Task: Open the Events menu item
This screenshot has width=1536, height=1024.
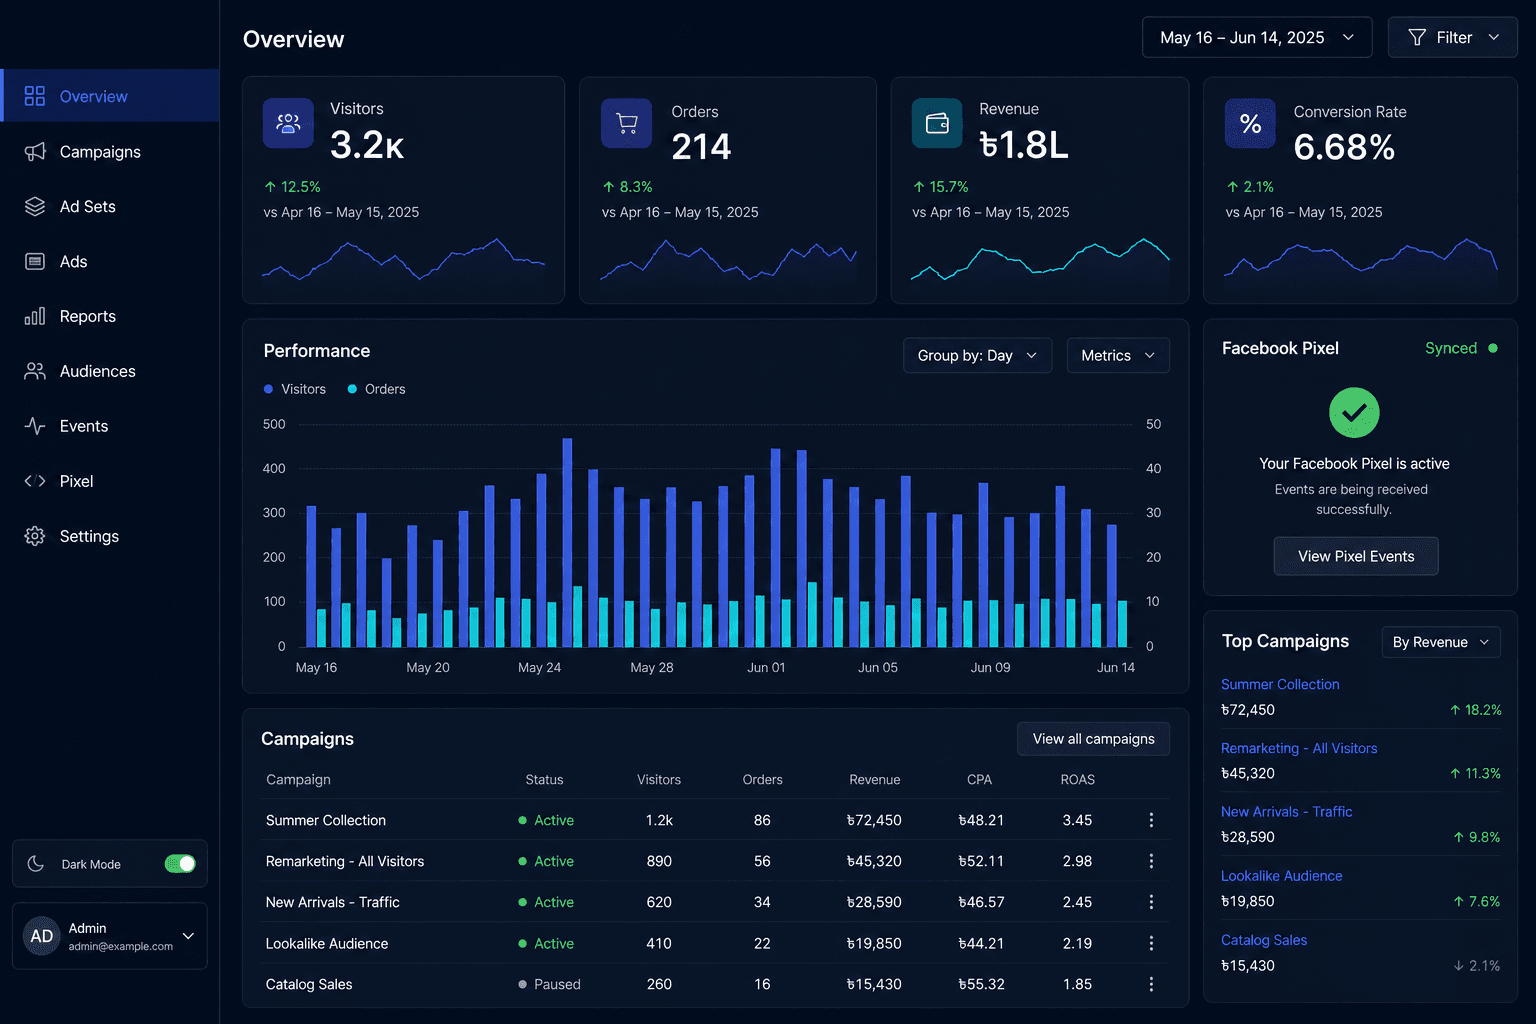Action: 110,426
